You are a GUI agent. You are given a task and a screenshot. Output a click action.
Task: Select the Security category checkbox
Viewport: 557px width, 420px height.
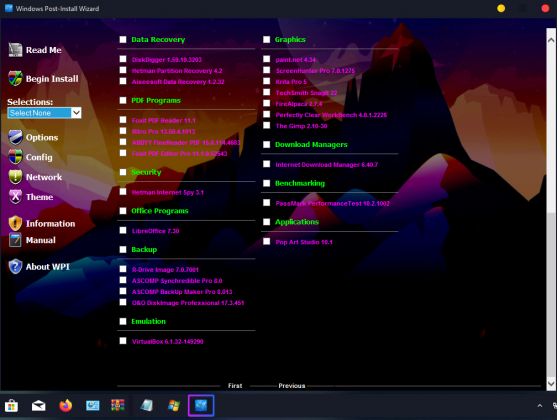coord(123,172)
